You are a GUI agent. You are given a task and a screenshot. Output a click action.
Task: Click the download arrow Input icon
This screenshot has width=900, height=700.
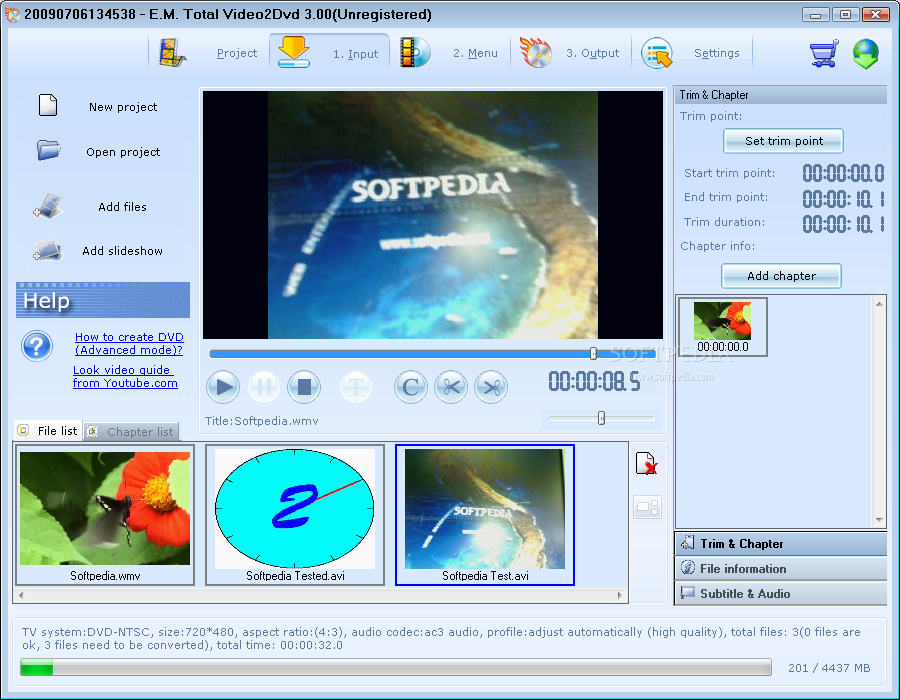tap(294, 52)
